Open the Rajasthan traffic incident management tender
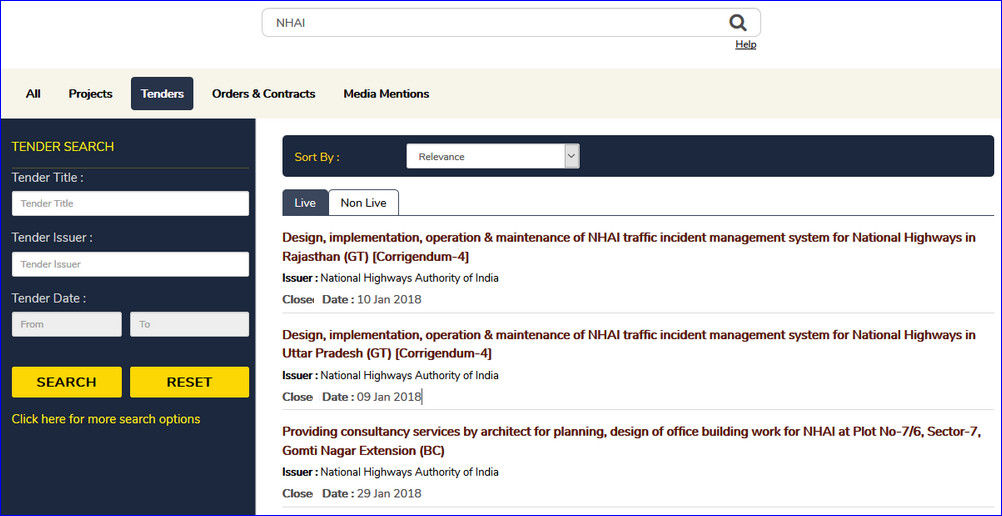This screenshot has width=1002, height=516. [628, 247]
